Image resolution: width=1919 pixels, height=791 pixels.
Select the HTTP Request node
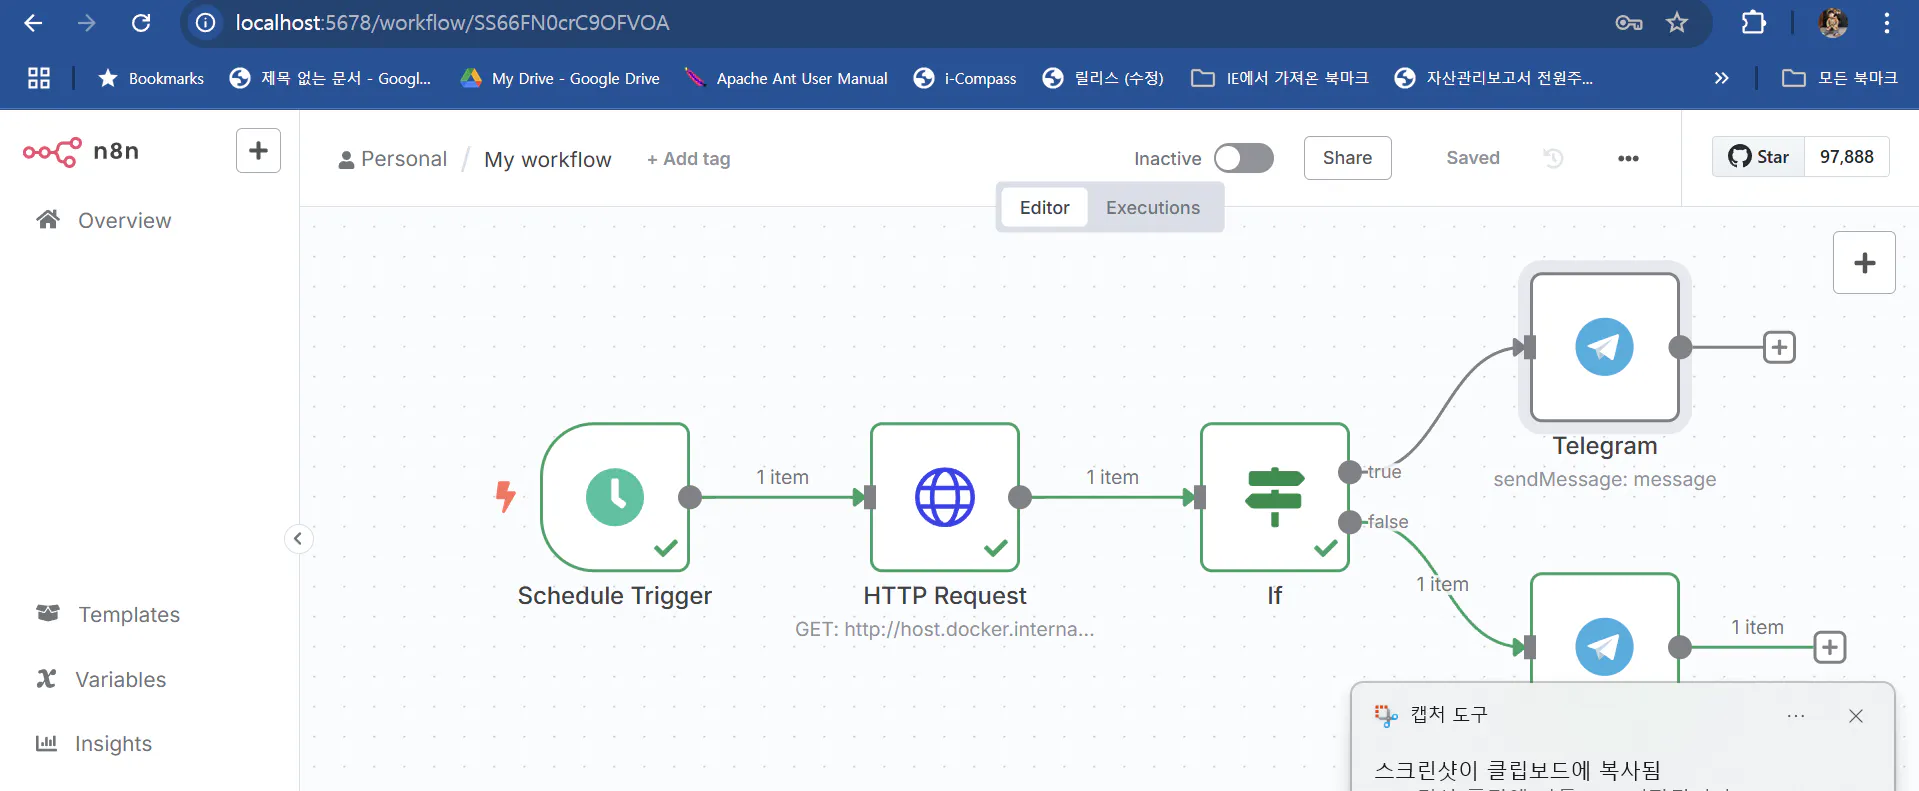coord(945,497)
